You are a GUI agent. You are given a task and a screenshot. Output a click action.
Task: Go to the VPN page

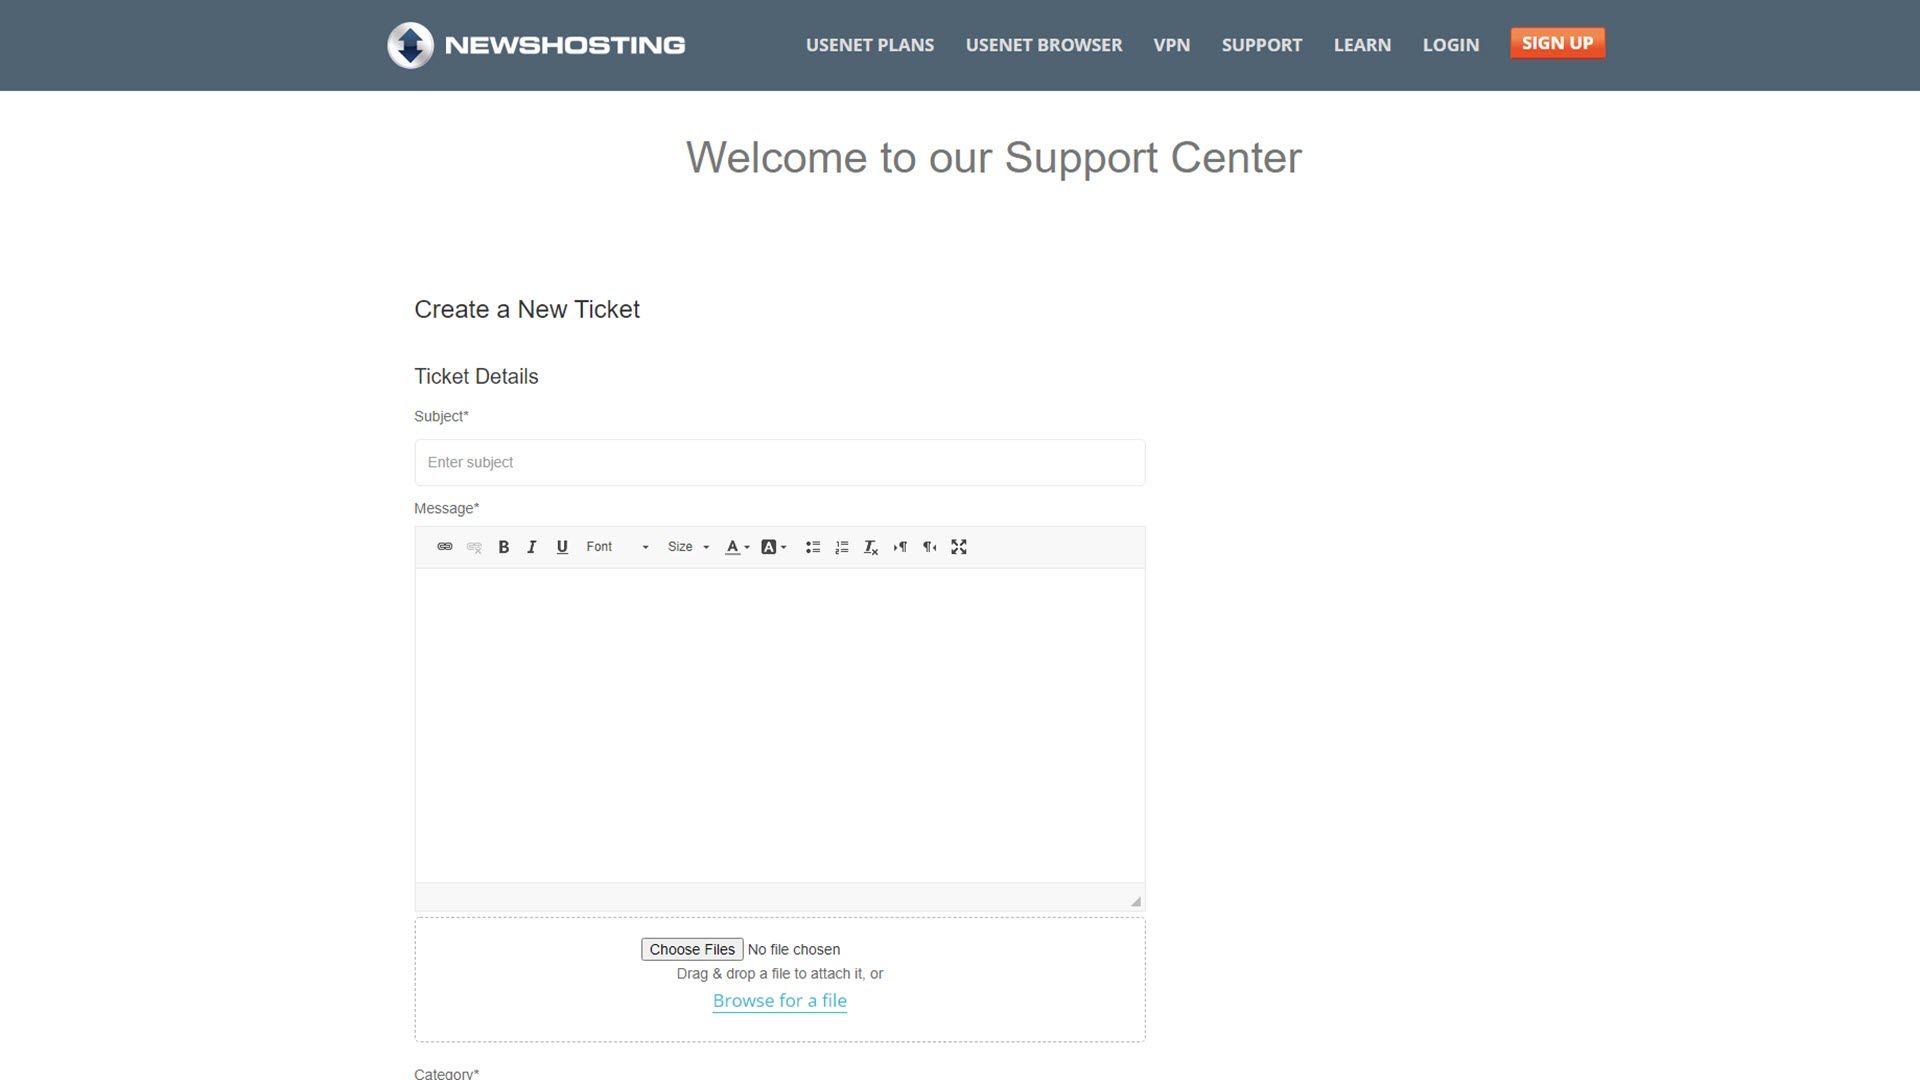click(x=1171, y=45)
